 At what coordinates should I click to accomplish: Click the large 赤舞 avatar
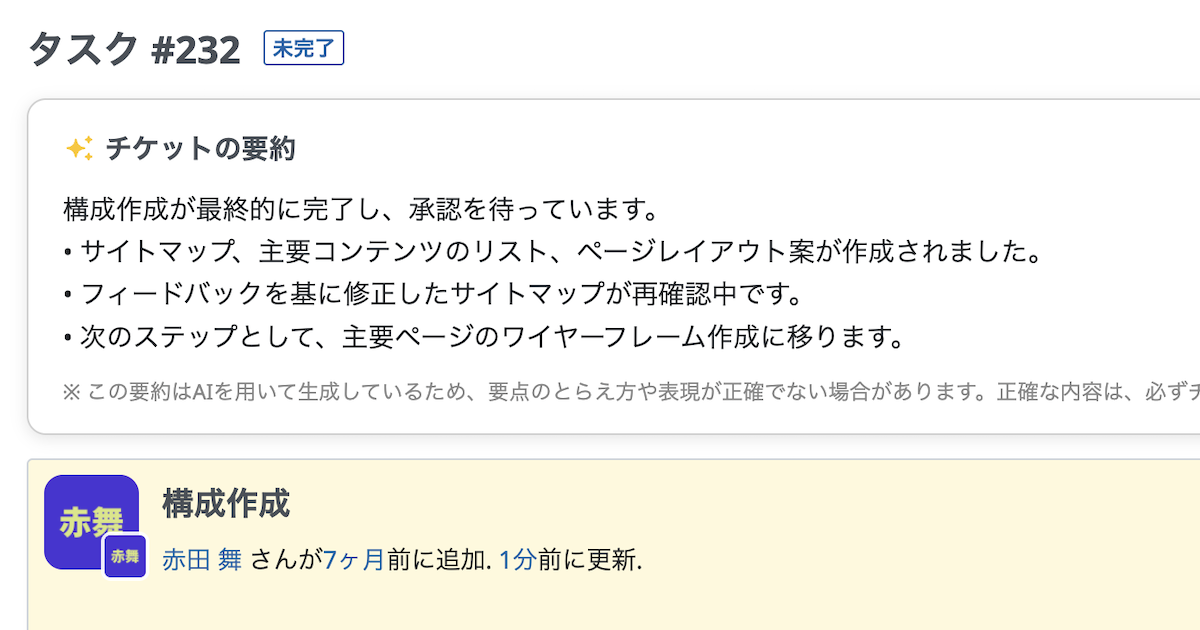click(x=87, y=516)
